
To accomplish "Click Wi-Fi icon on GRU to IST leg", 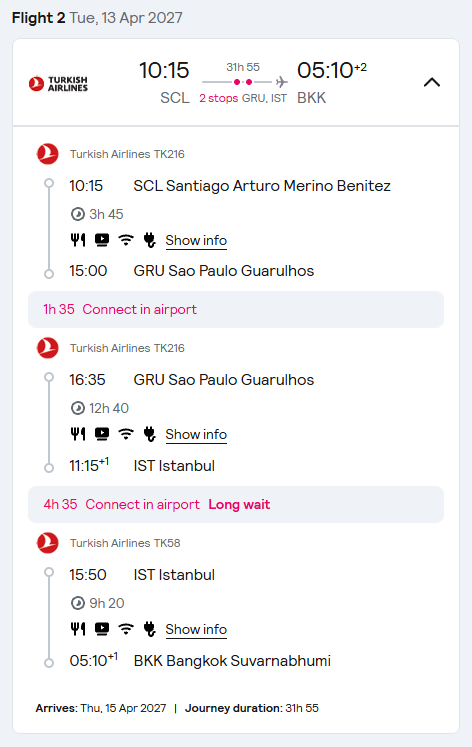I will click(x=126, y=434).
